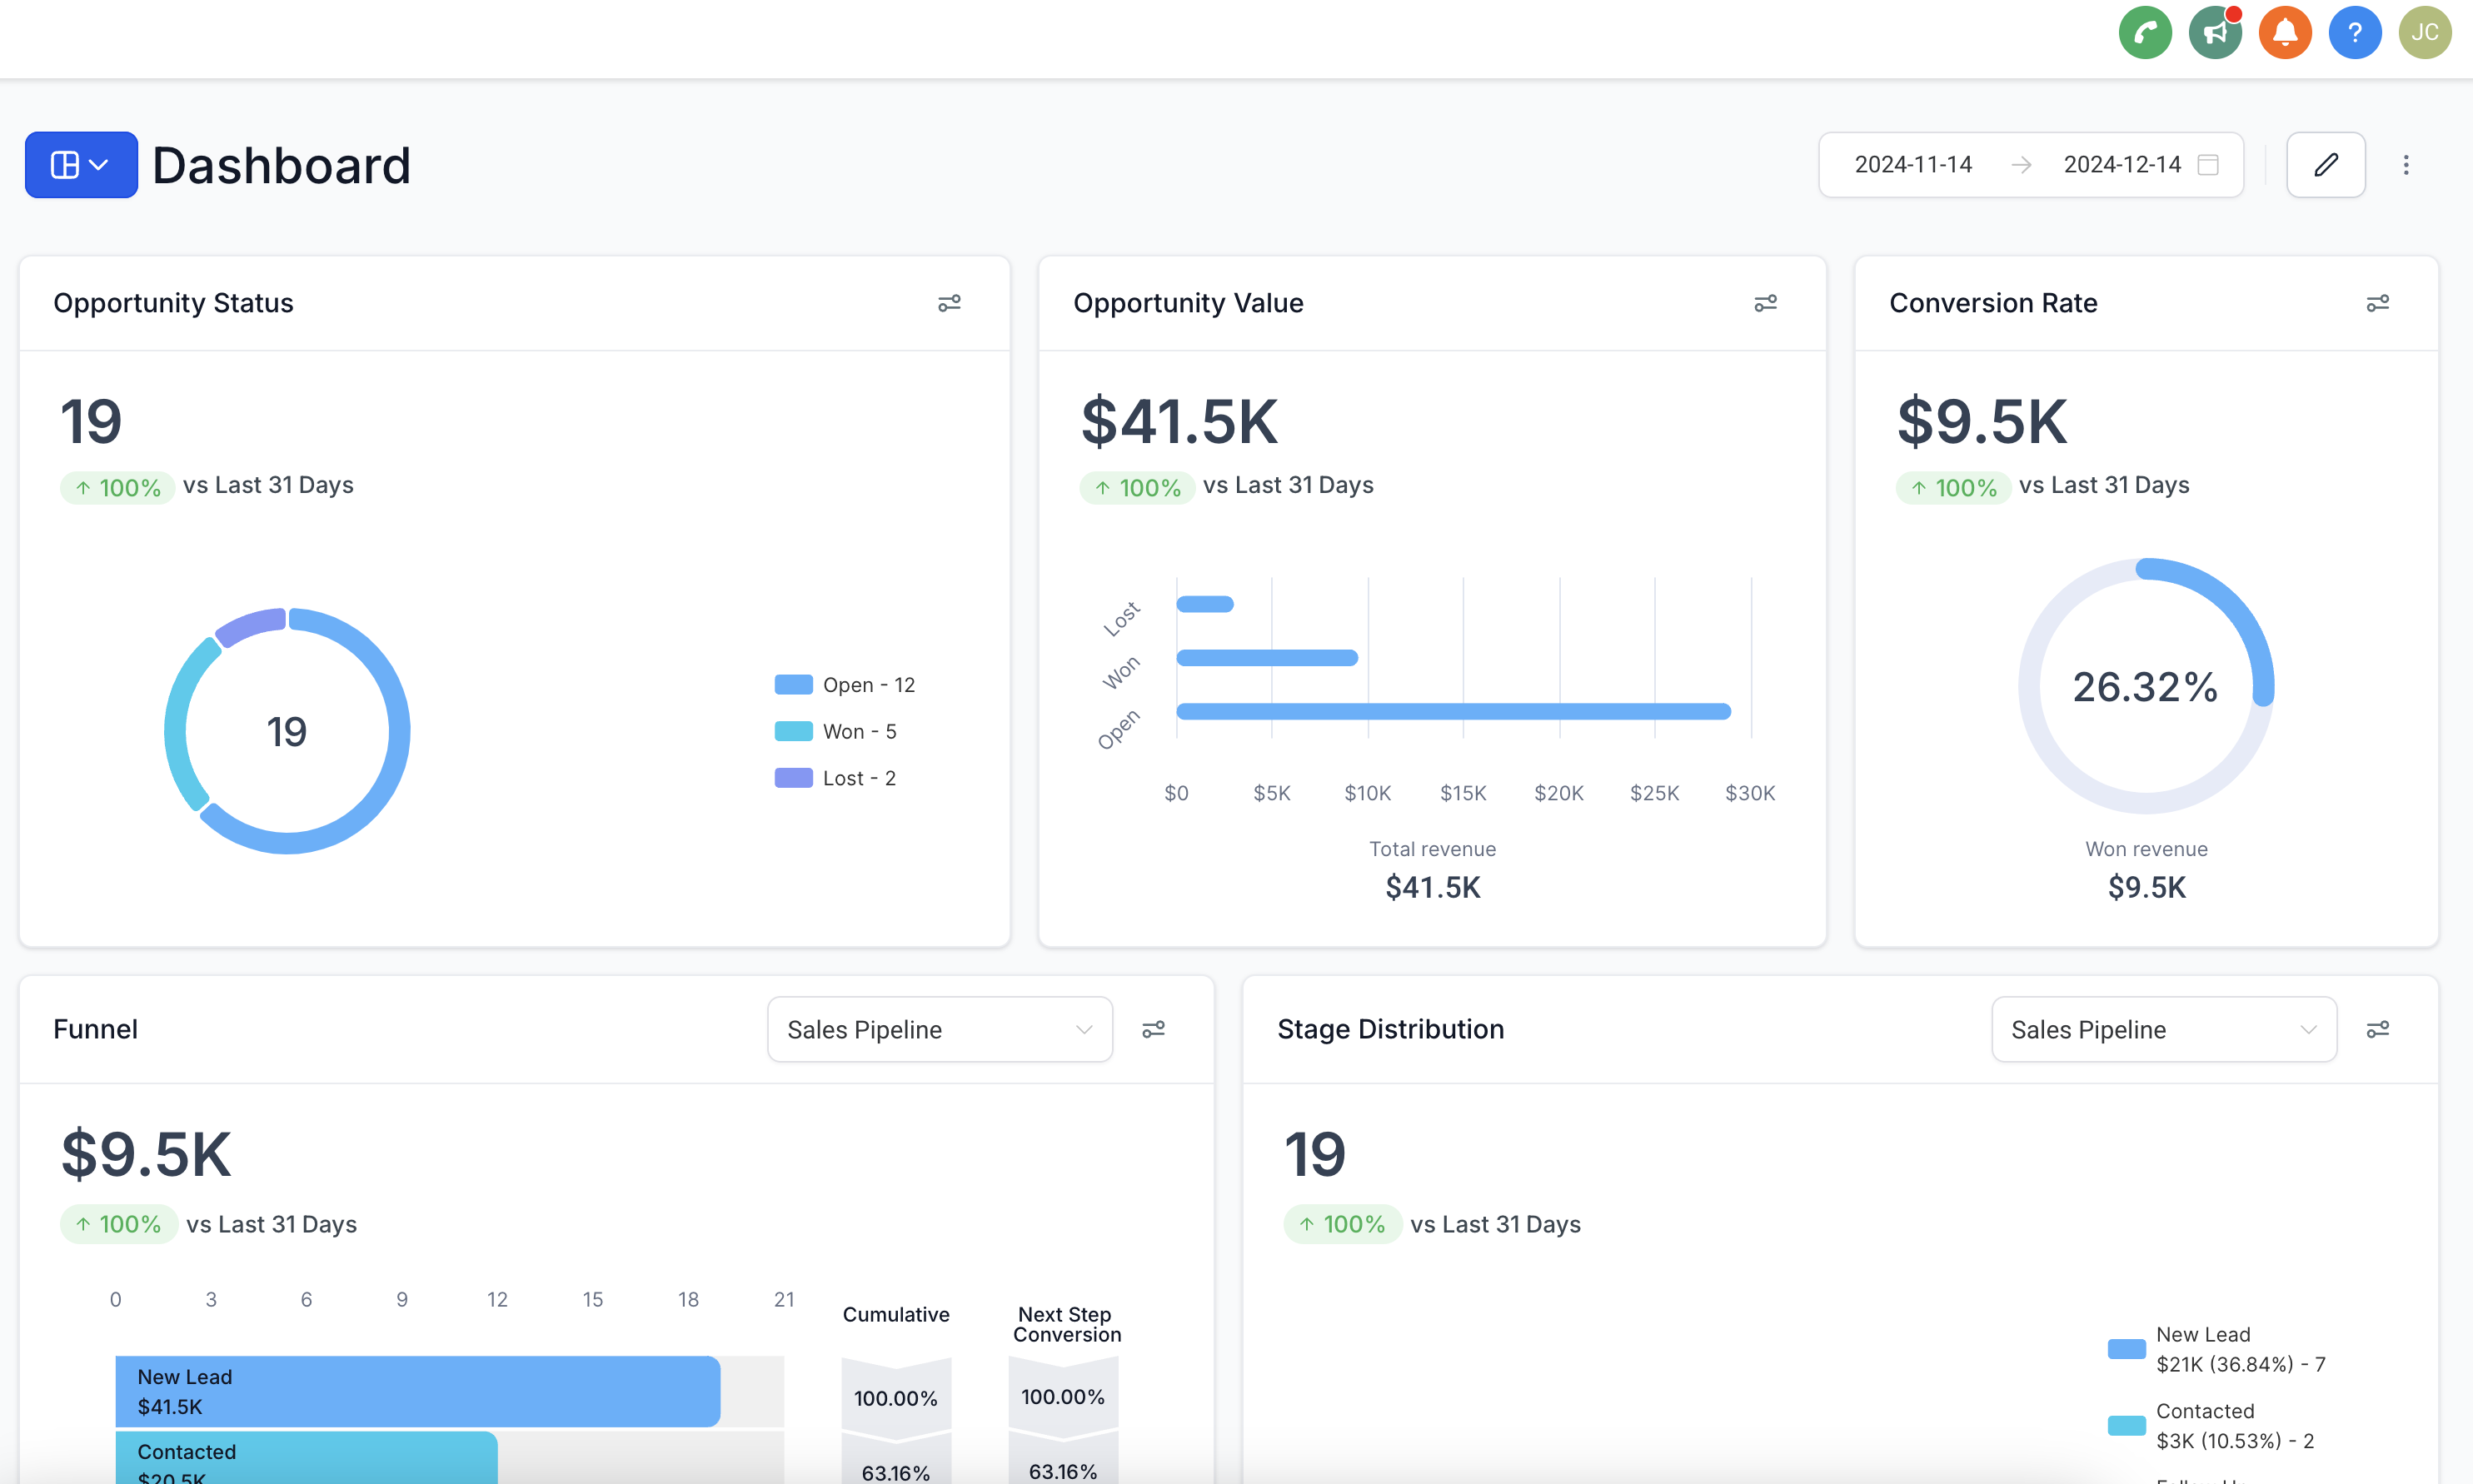Click the pencil edit dashboard button
The width and height of the screenshot is (2473, 1484).
2325,165
